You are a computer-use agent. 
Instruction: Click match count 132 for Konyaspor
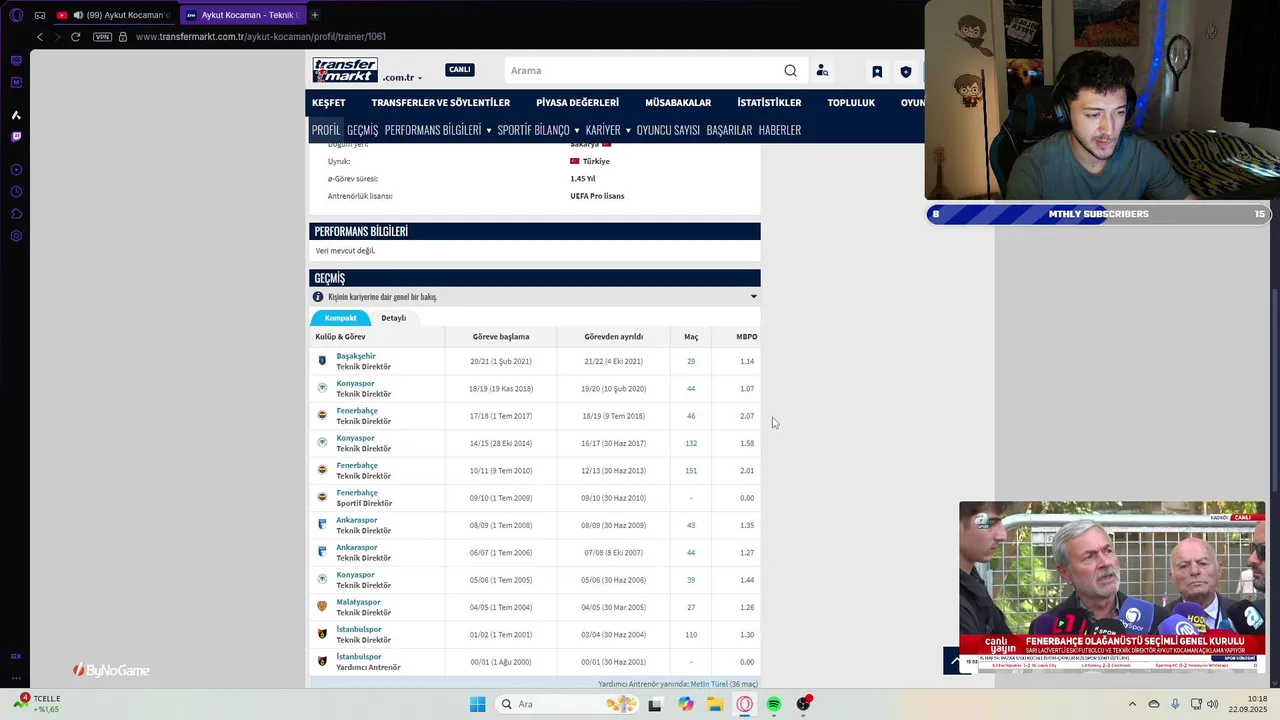tap(691, 443)
